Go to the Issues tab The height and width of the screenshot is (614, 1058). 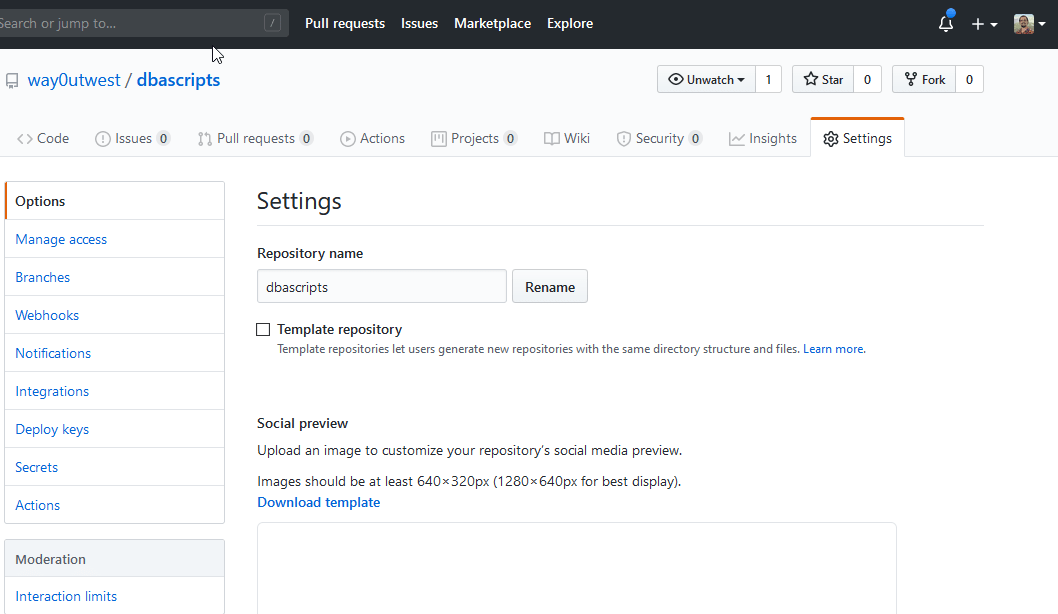132,139
